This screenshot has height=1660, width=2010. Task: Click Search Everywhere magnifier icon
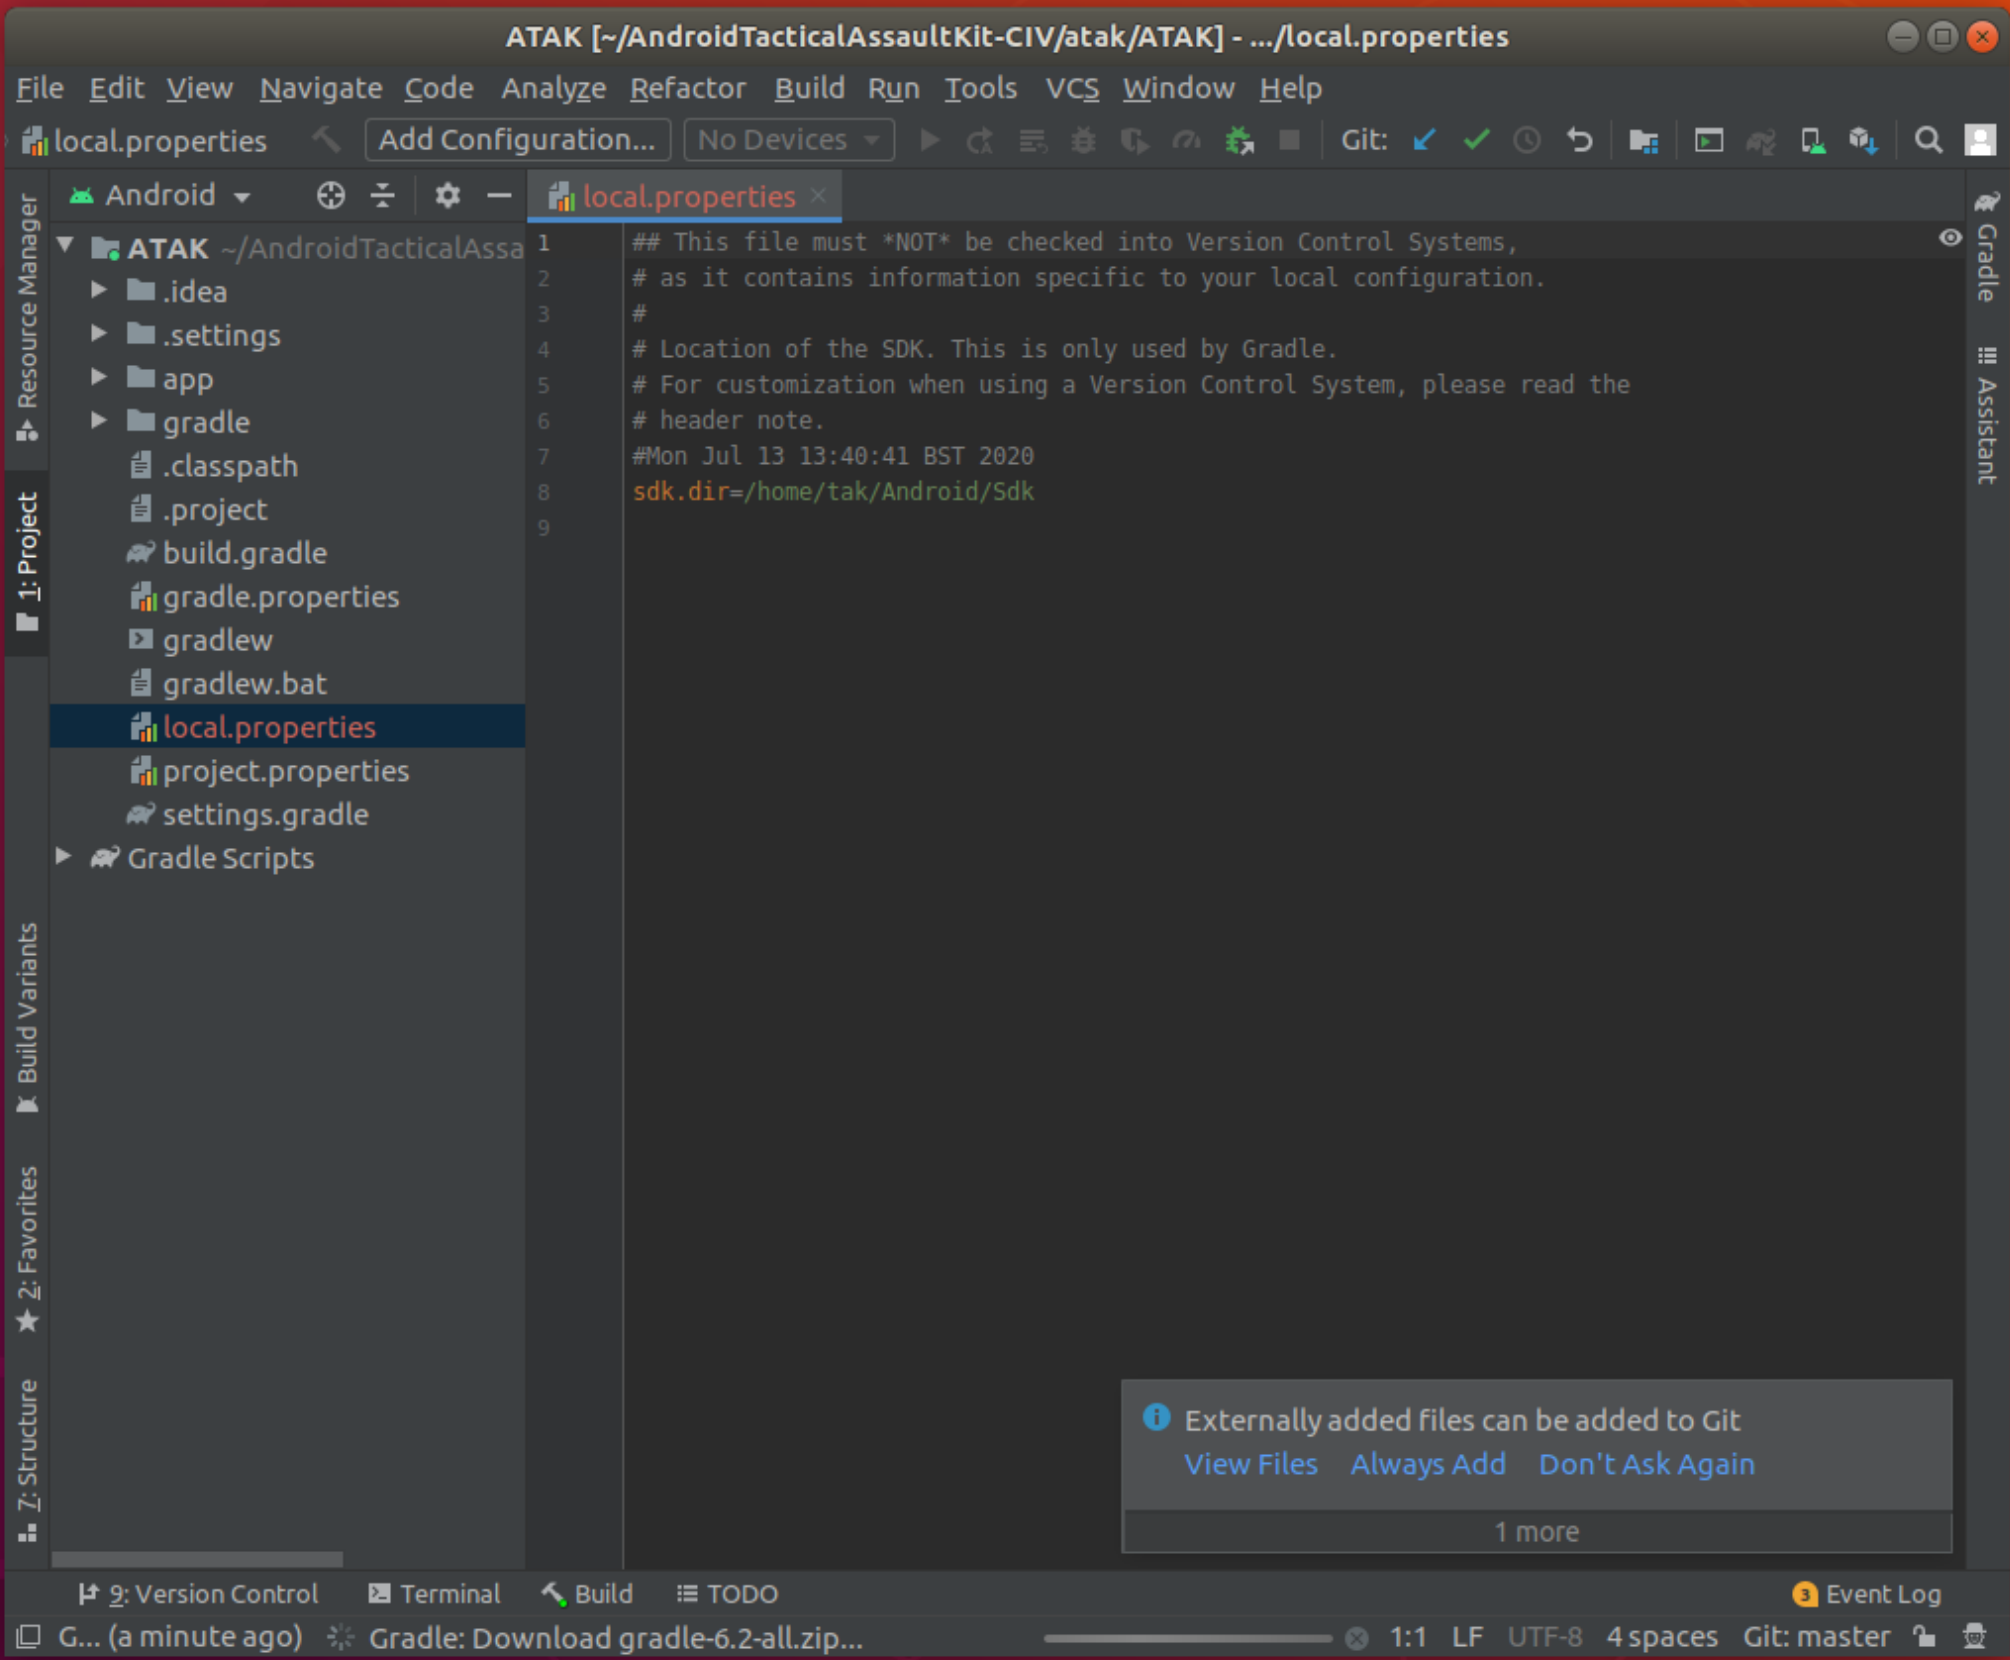coord(1928,140)
